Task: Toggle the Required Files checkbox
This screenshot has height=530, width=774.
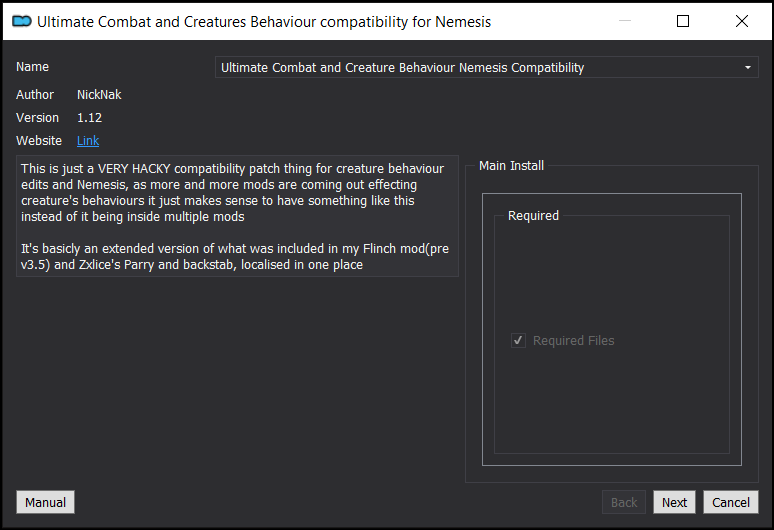Action: tap(518, 341)
